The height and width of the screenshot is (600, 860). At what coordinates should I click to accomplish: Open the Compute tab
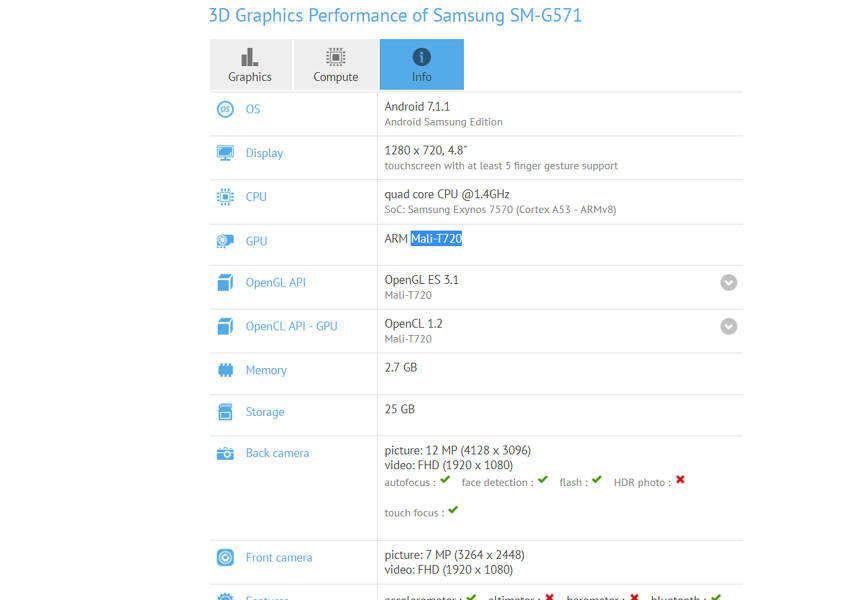tap(336, 64)
